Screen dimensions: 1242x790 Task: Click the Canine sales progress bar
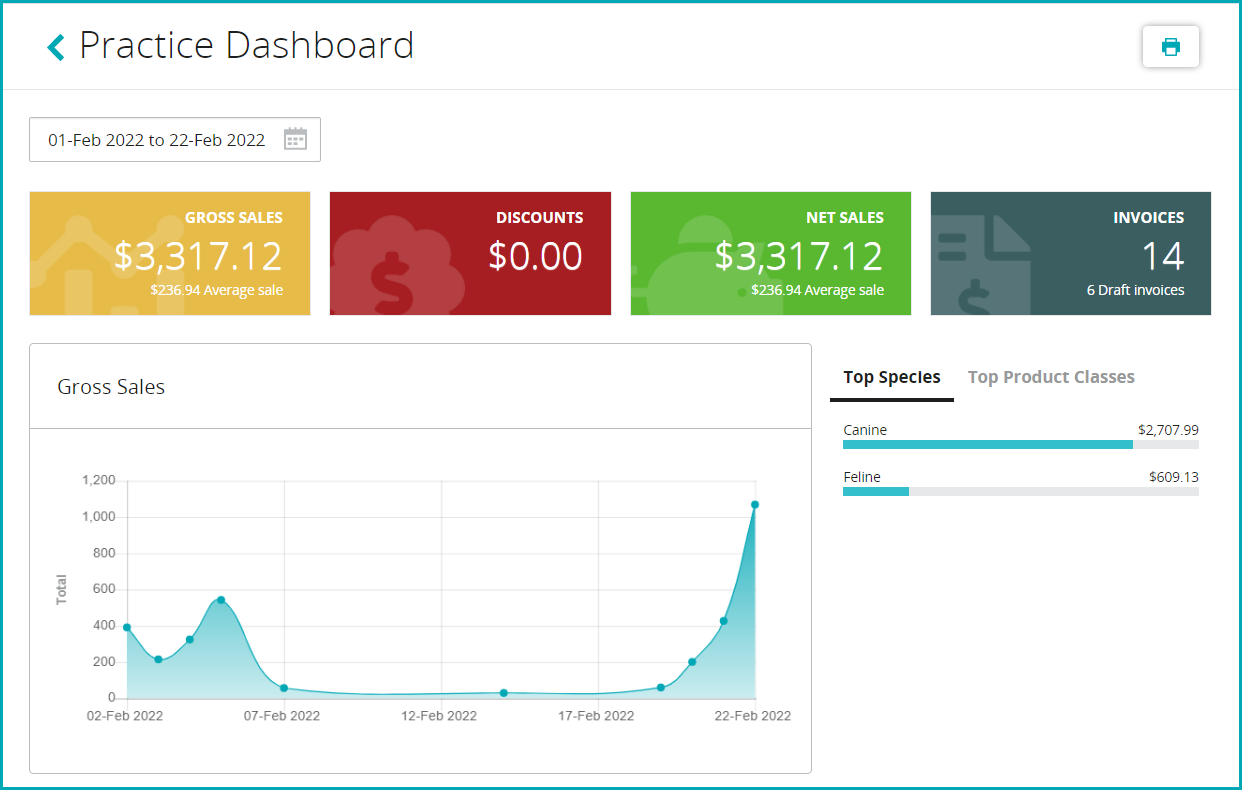pyautogui.click(x=1020, y=444)
